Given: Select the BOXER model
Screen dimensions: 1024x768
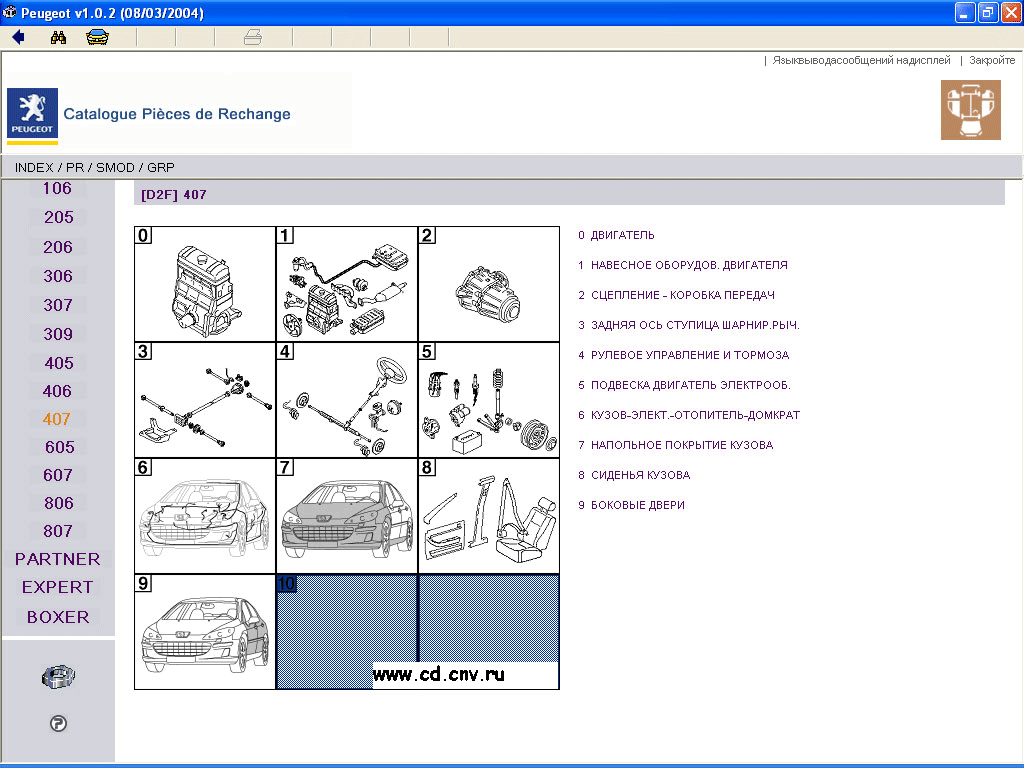Looking at the screenshot, I should (x=58, y=617).
